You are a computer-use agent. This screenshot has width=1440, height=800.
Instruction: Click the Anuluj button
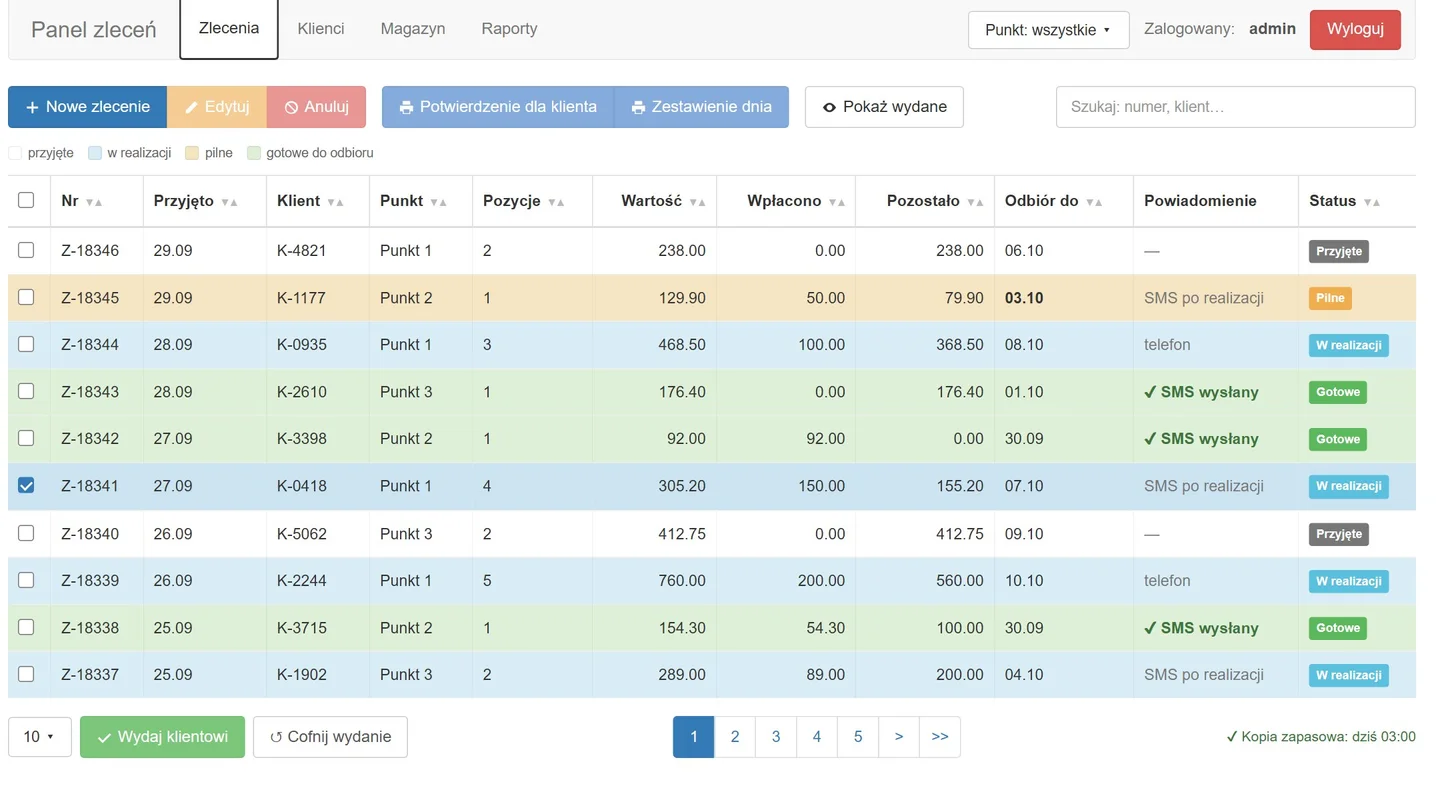(316, 107)
